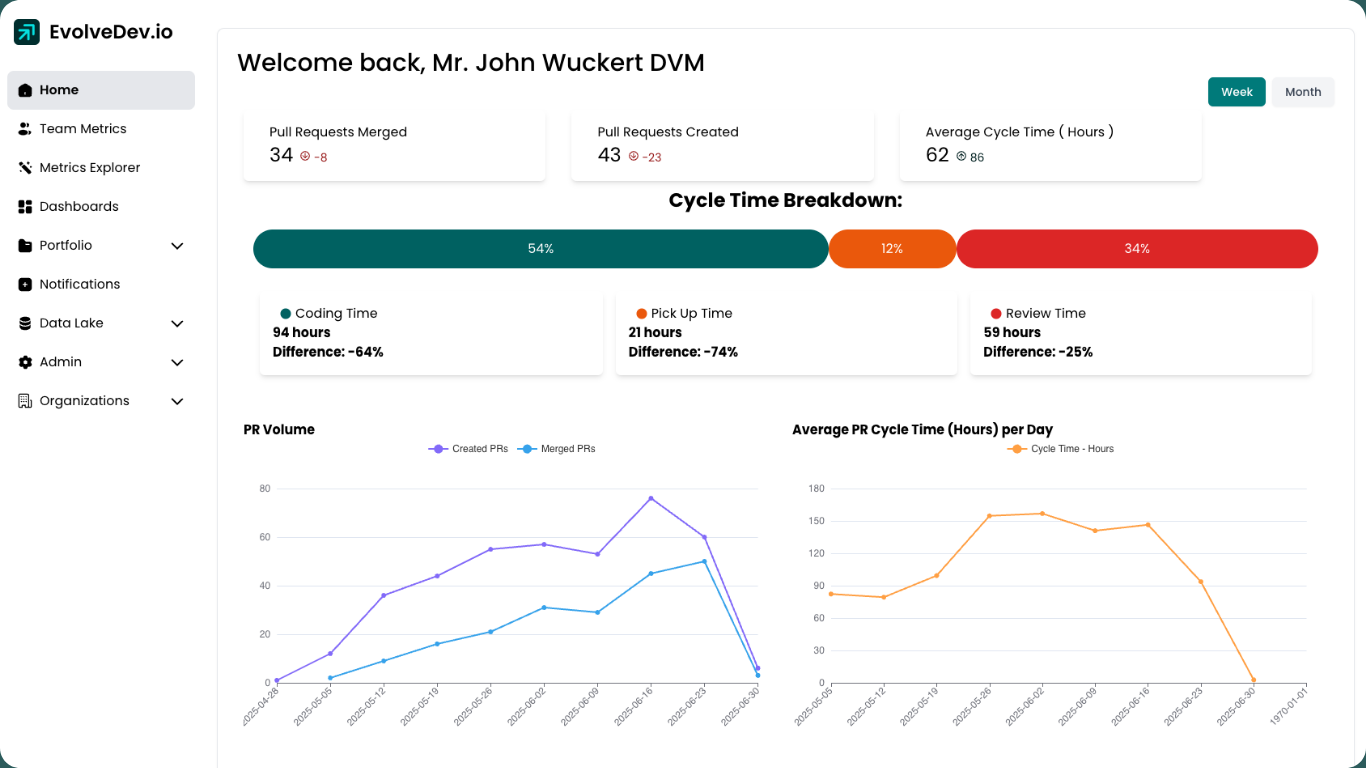Open Team Metrics via its people icon
The height and width of the screenshot is (768, 1366).
25,129
